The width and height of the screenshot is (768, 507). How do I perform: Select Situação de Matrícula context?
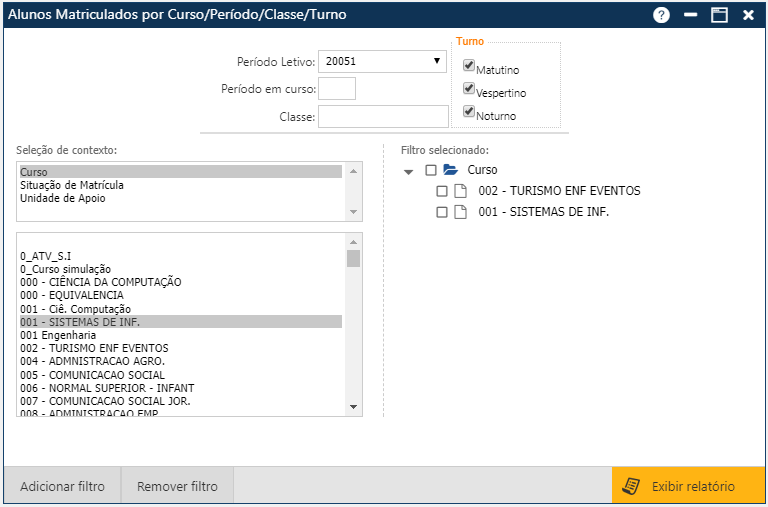(x=72, y=185)
